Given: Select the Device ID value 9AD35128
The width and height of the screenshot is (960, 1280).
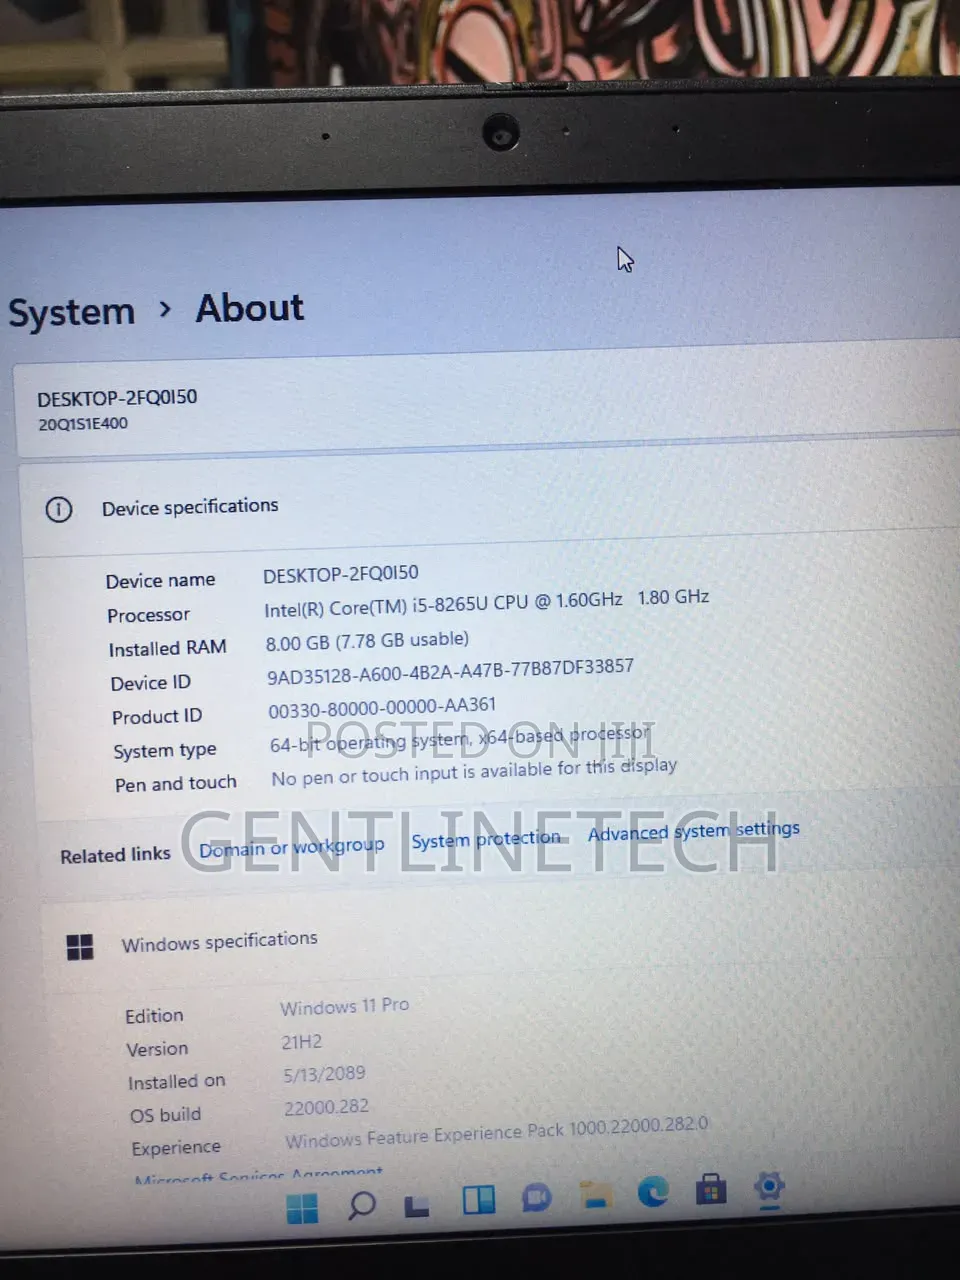Looking at the screenshot, I should (450, 672).
